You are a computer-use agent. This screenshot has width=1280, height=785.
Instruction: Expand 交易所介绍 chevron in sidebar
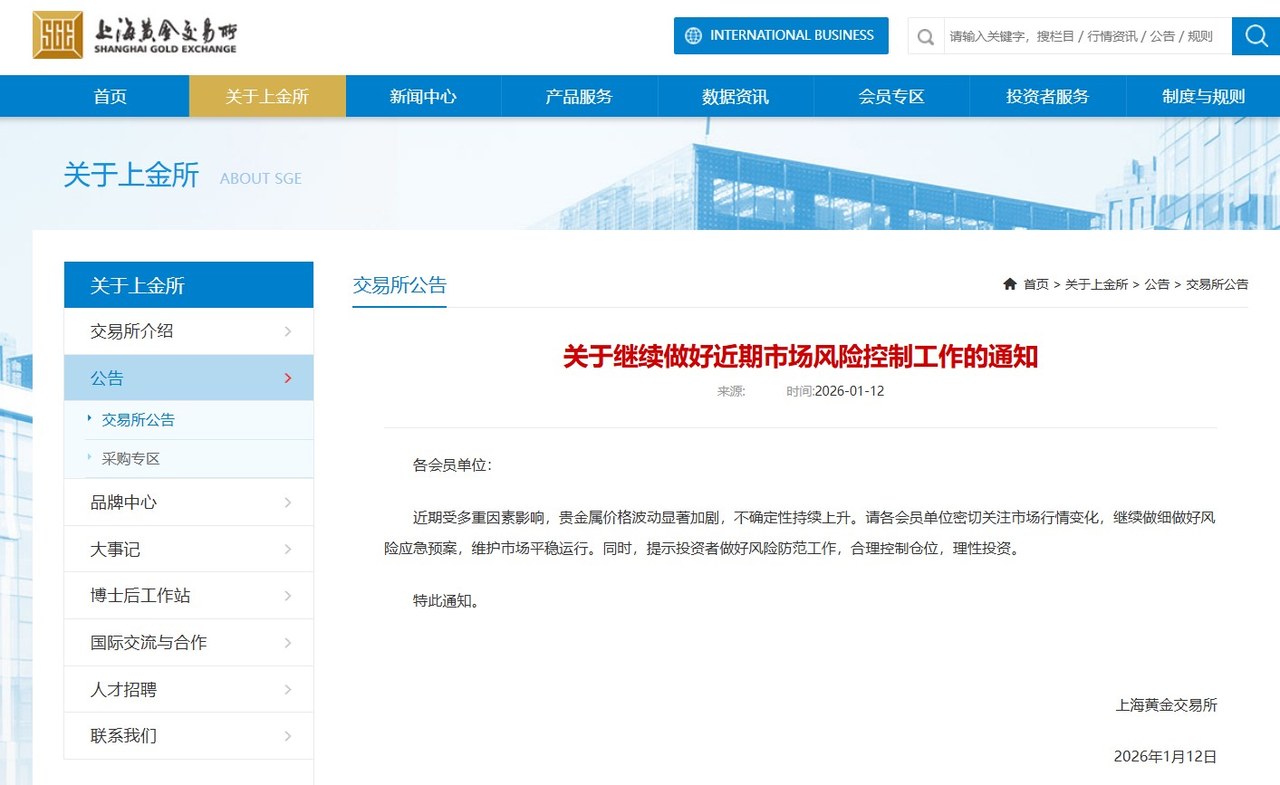(288, 332)
